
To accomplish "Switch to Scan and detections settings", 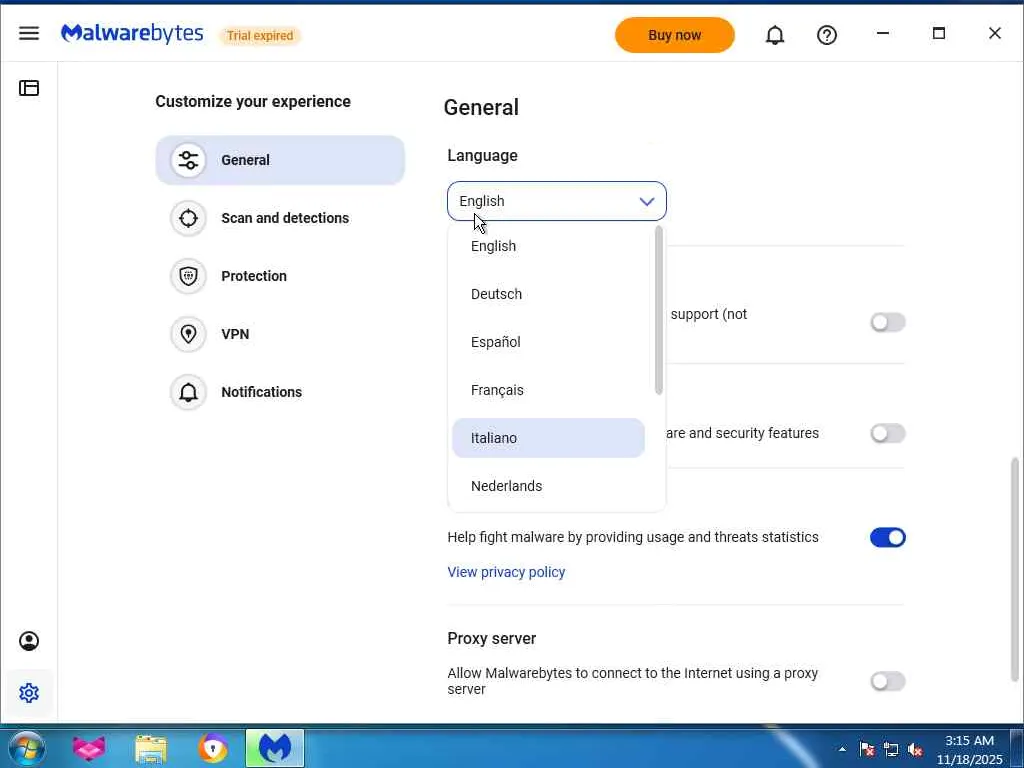I will [280, 218].
